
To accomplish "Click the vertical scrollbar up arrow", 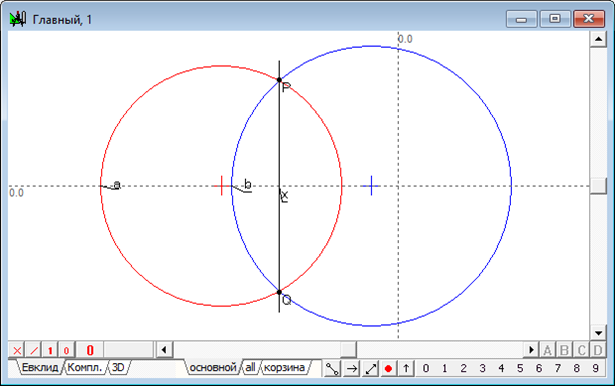I will click(x=598, y=39).
